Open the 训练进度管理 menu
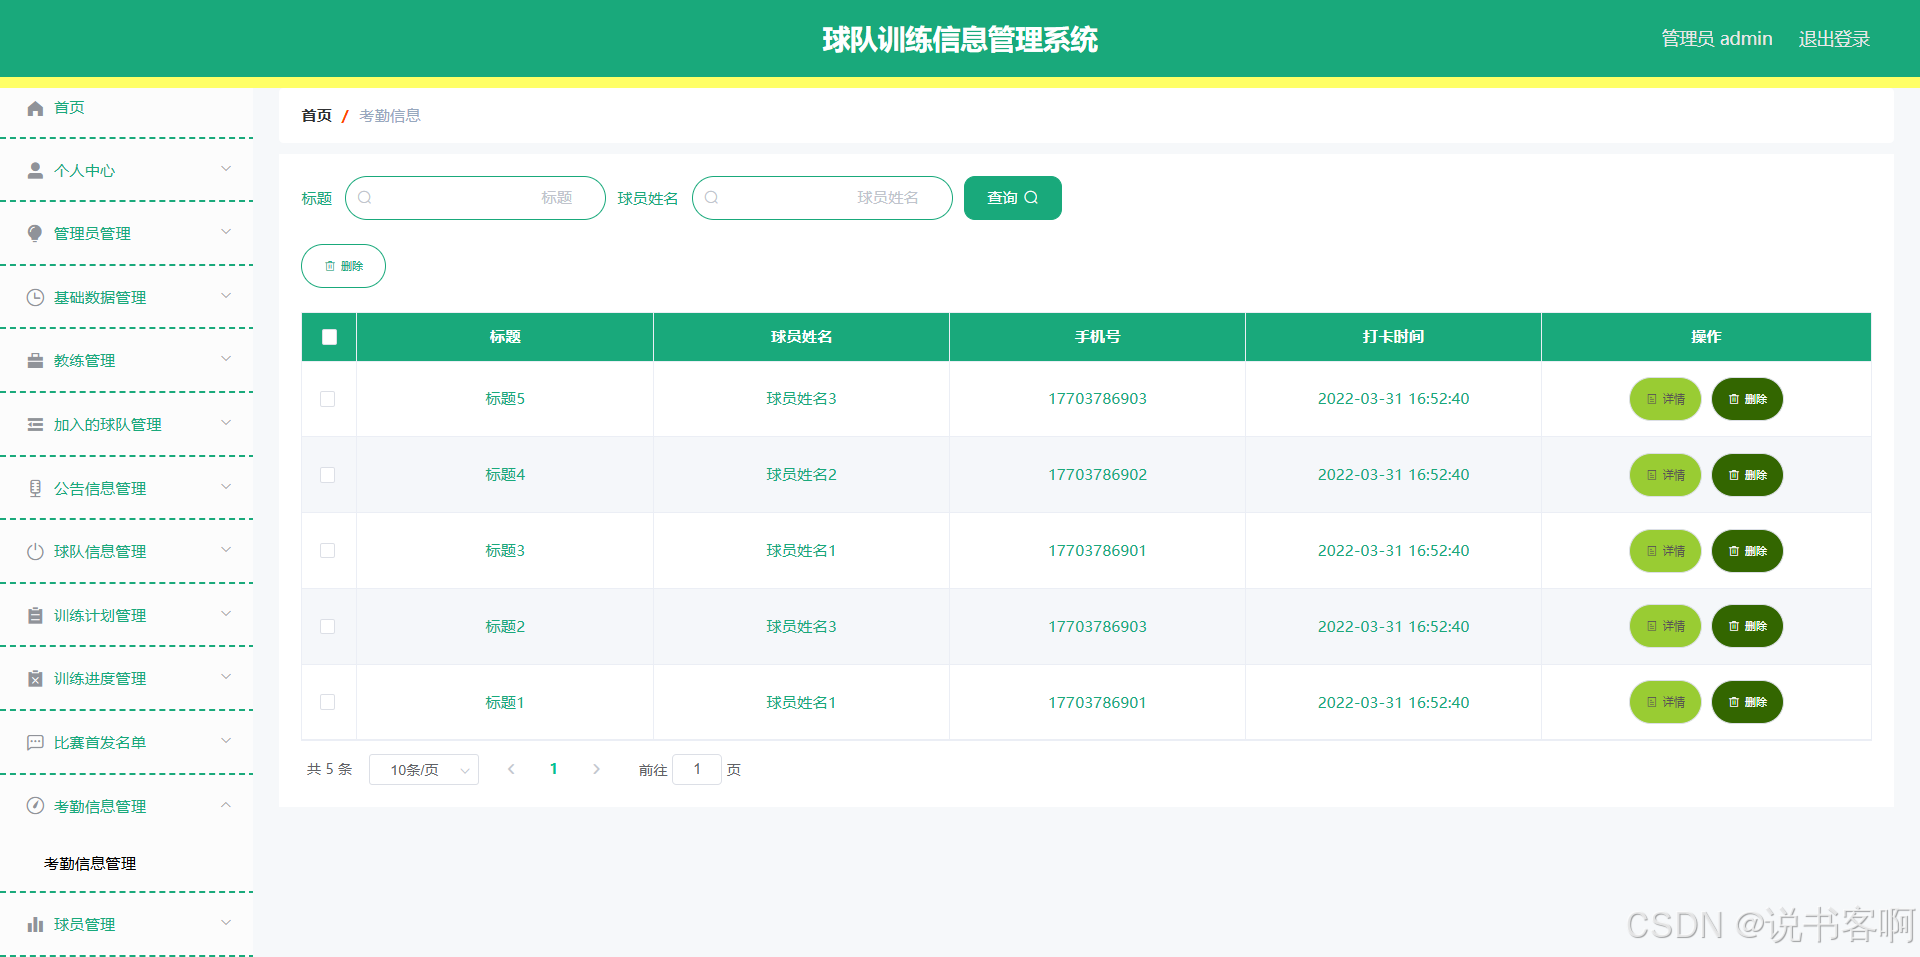This screenshot has height=957, width=1920. 126,678
